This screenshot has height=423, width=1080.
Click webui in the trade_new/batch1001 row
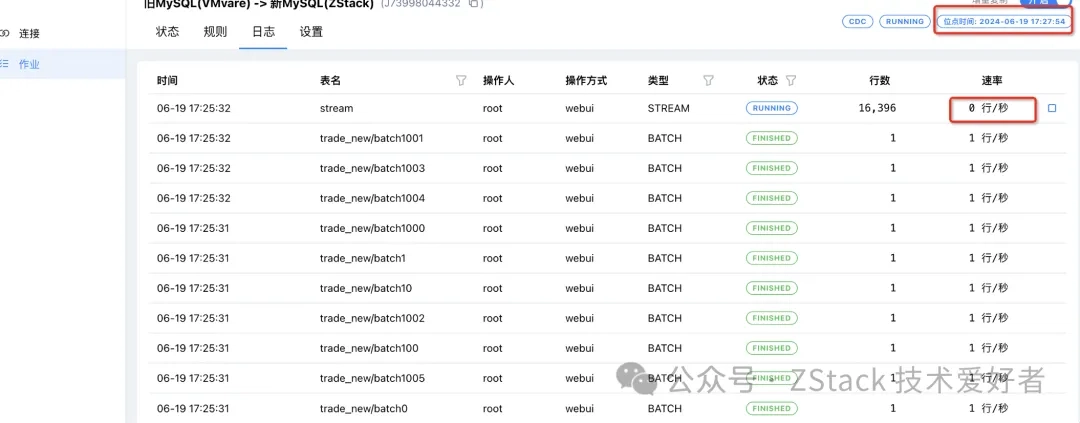(580, 138)
